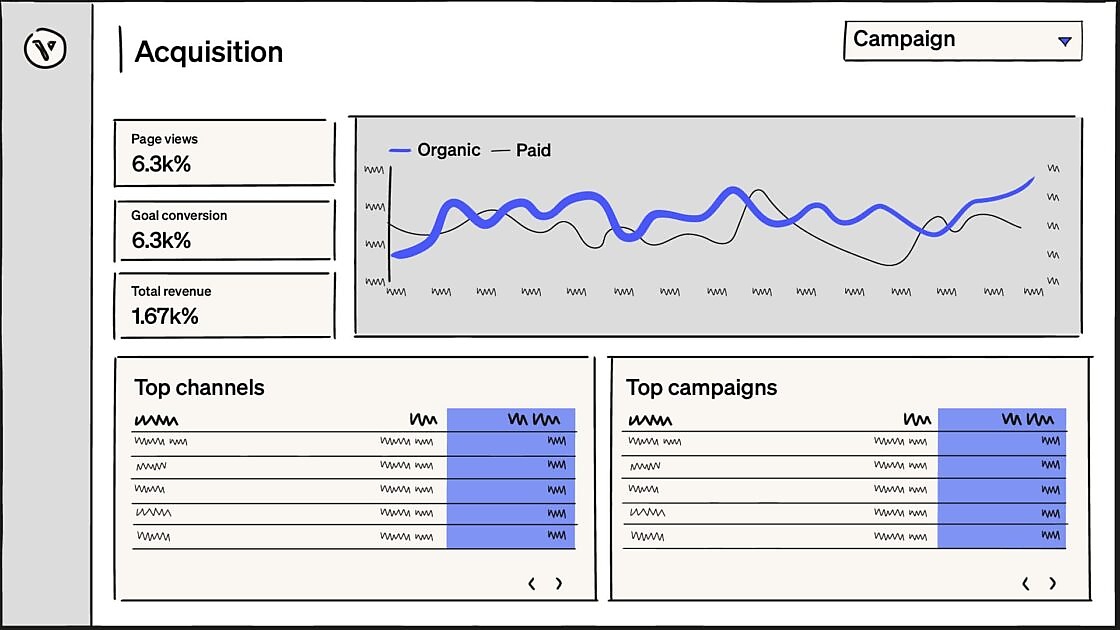
Task: Click the circular V logo in sidebar
Action: pyautogui.click(x=45, y=49)
